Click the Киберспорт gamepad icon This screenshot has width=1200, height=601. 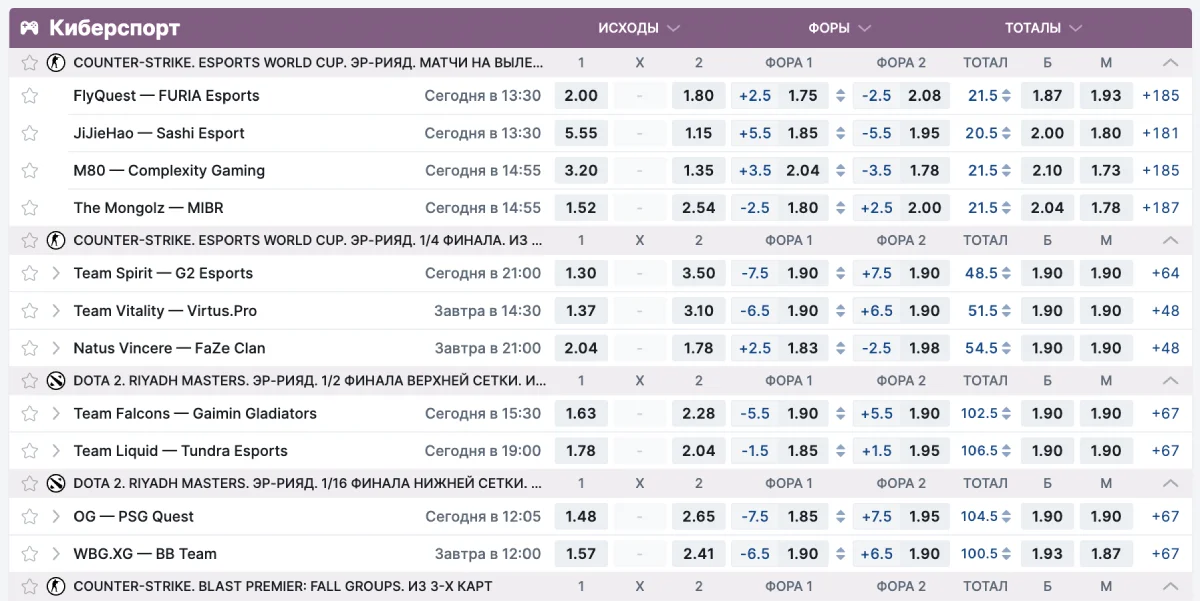point(30,28)
